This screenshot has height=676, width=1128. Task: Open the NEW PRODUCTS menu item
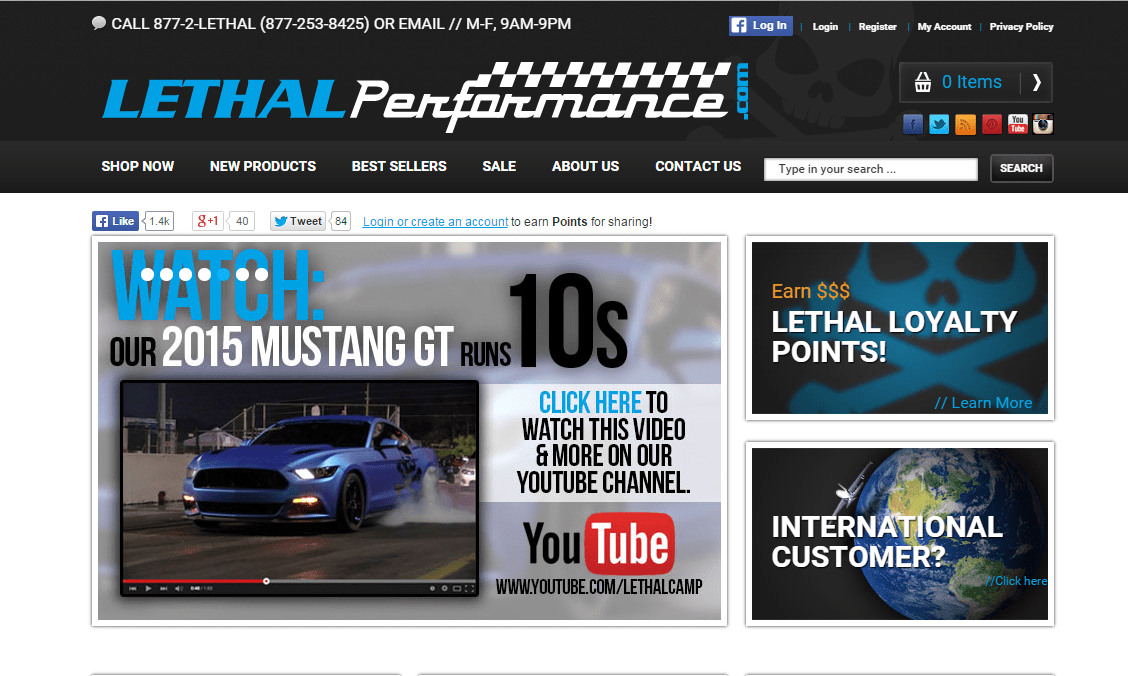coord(263,166)
